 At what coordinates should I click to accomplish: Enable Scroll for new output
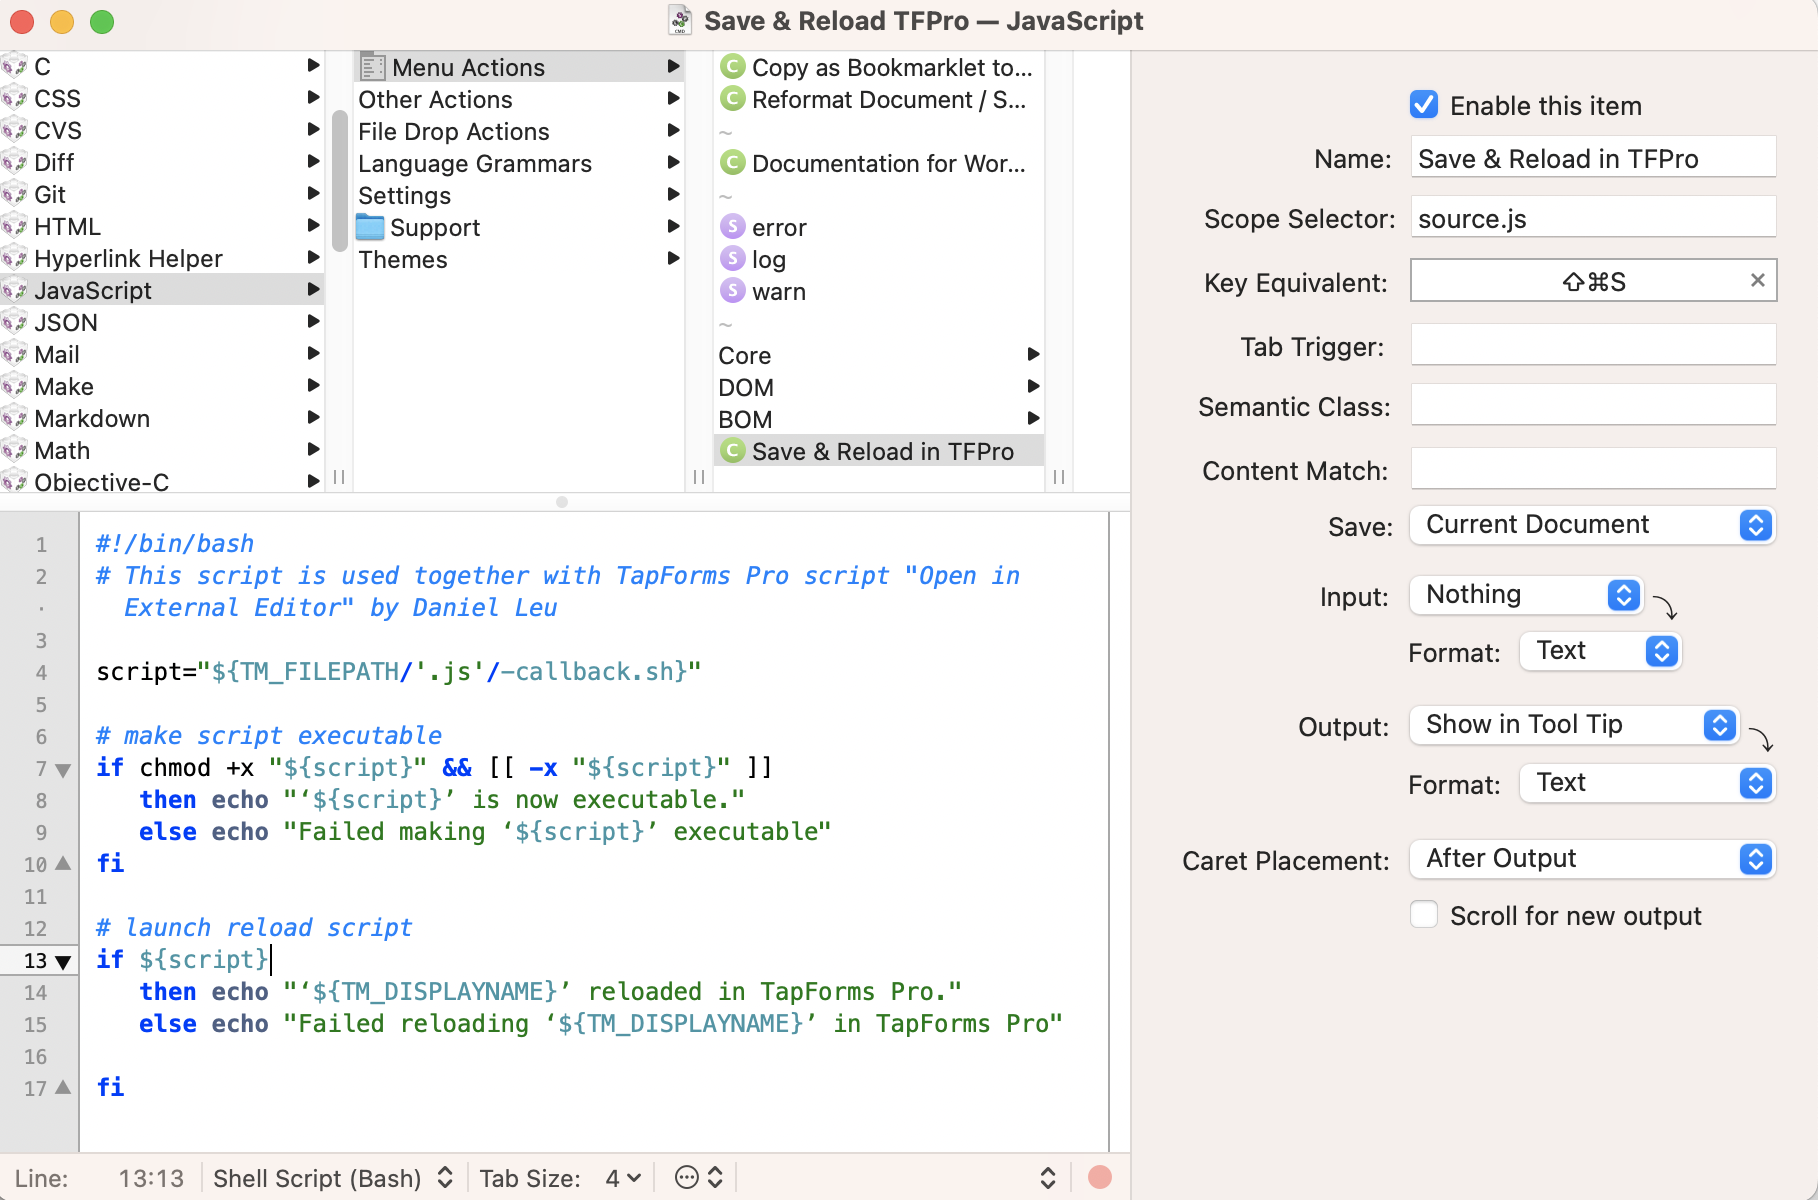coord(1424,914)
